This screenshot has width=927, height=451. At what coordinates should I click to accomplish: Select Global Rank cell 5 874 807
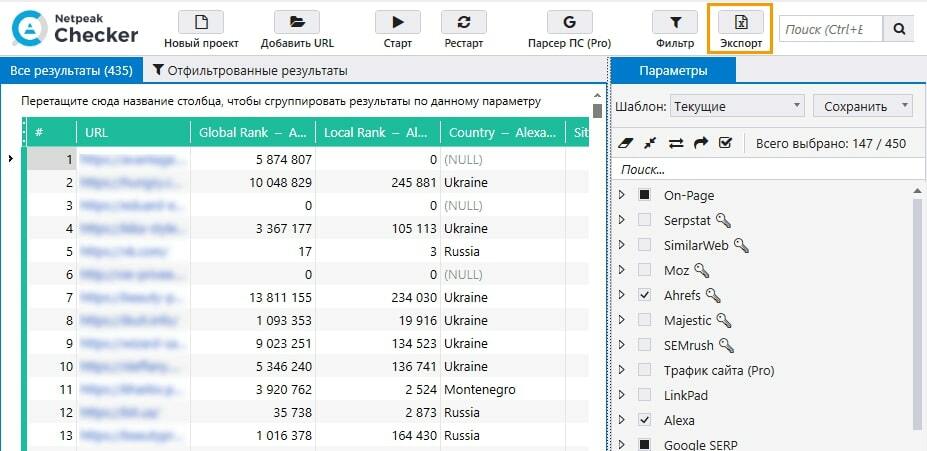pyautogui.click(x=253, y=159)
